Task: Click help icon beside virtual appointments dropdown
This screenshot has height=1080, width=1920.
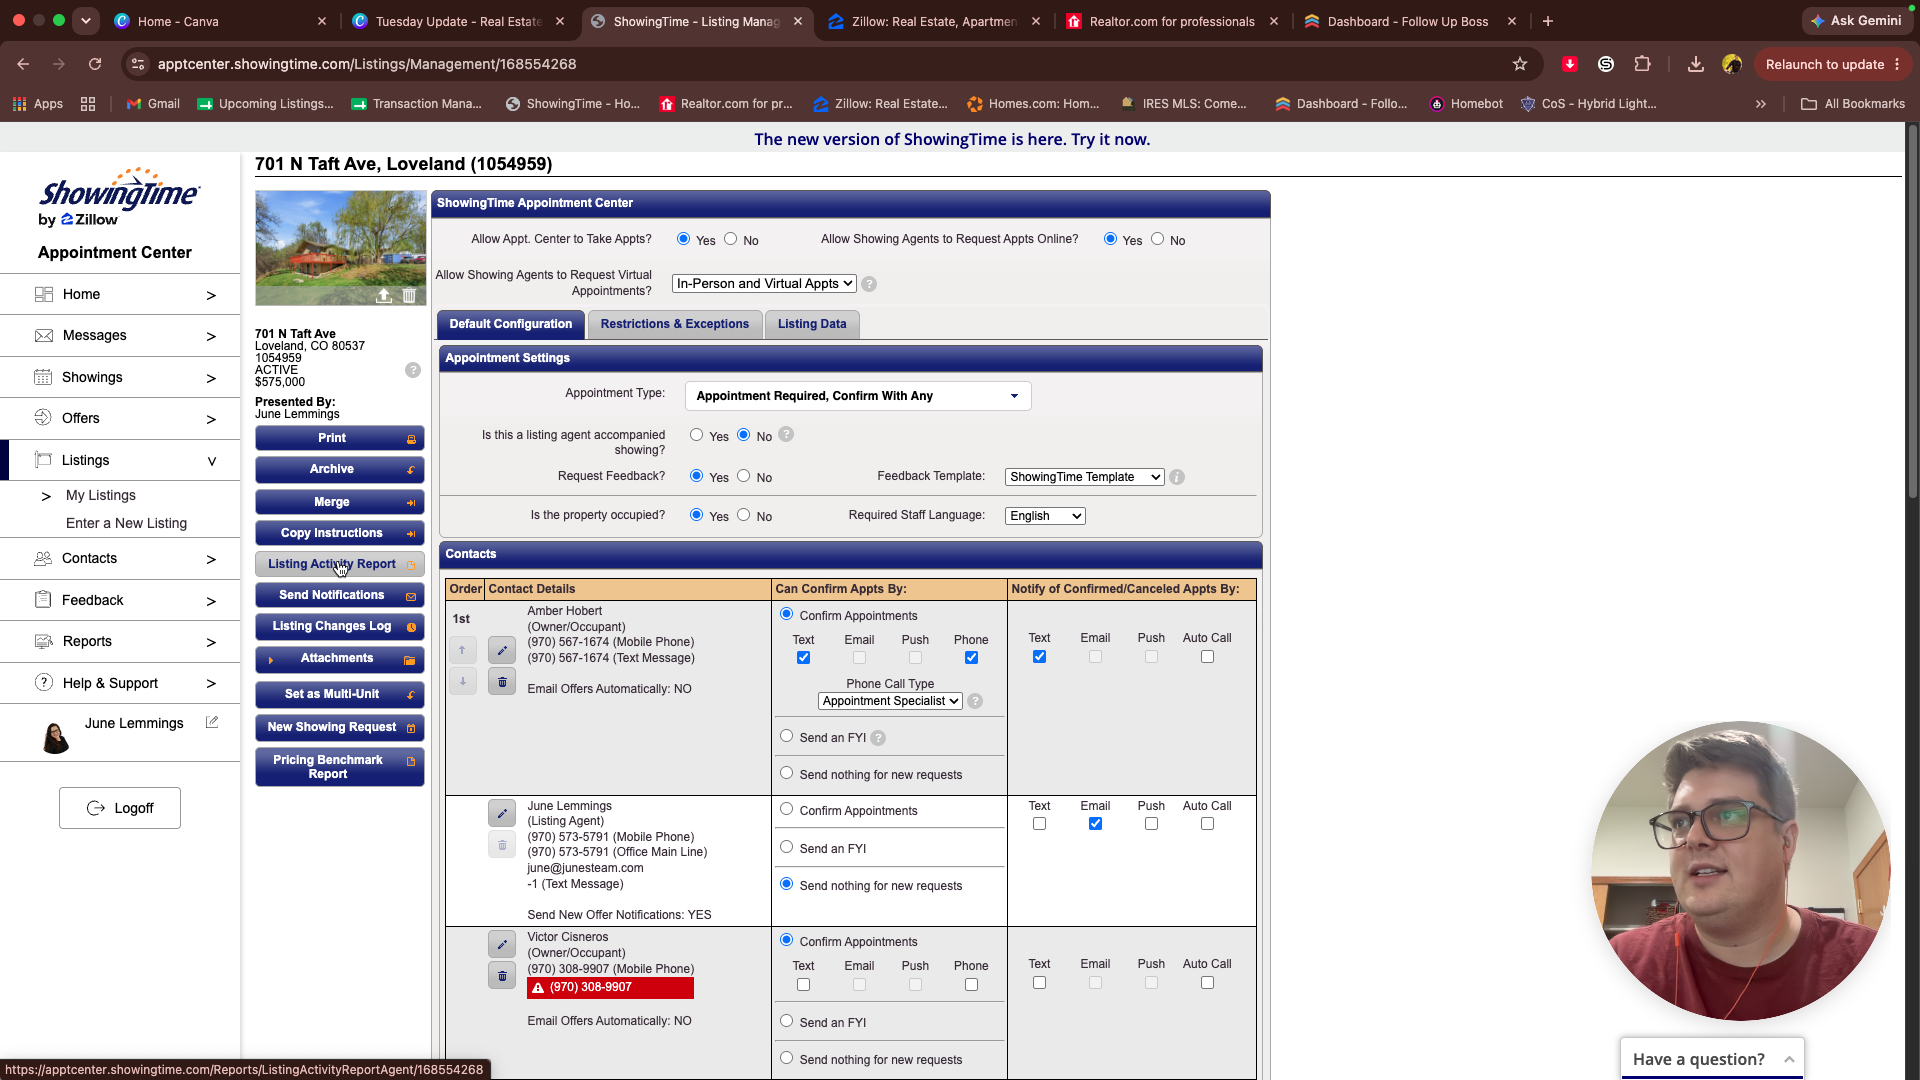Action: (x=869, y=284)
